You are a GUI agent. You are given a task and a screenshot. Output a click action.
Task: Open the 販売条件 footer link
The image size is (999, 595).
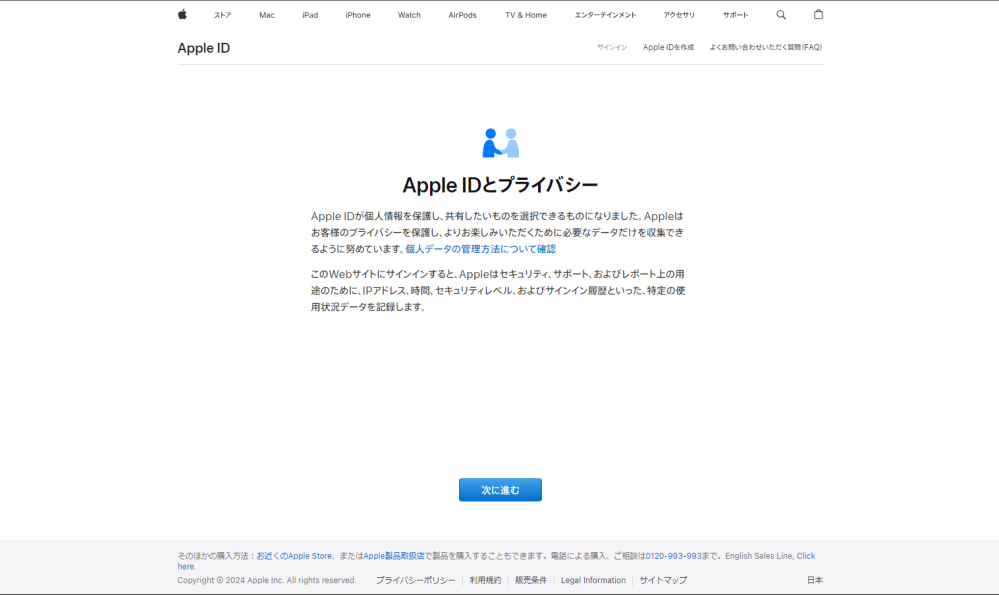[x=531, y=580]
